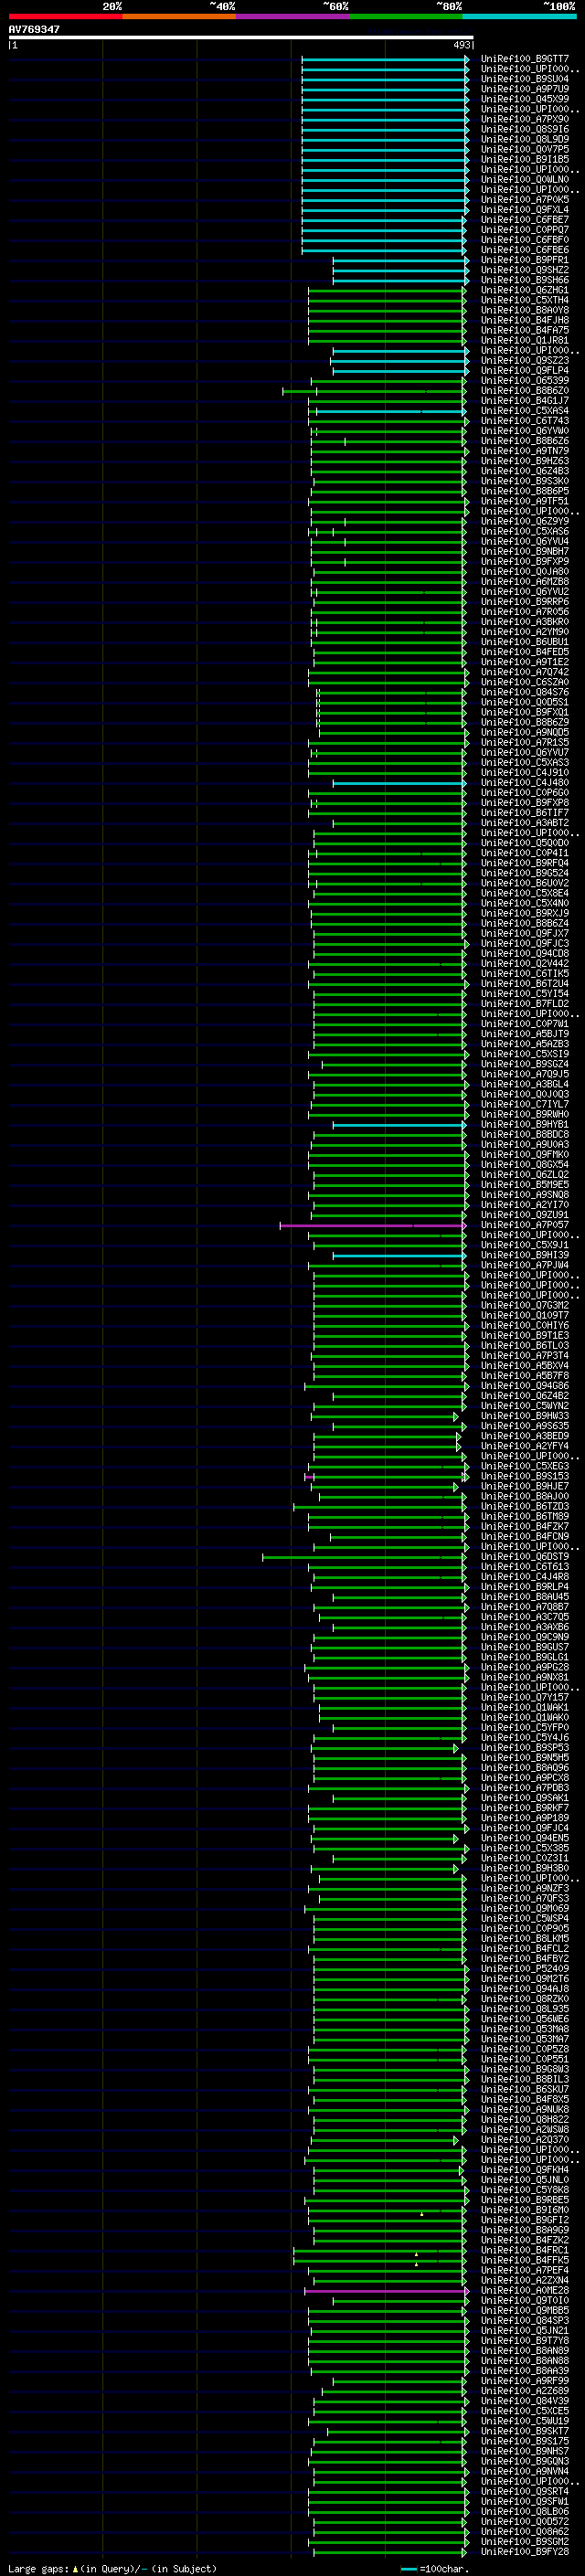Click the cyan ~100% identity legend segment
Image resolution: width=585 pixels, height=2576 pixels.
(520, 16)
